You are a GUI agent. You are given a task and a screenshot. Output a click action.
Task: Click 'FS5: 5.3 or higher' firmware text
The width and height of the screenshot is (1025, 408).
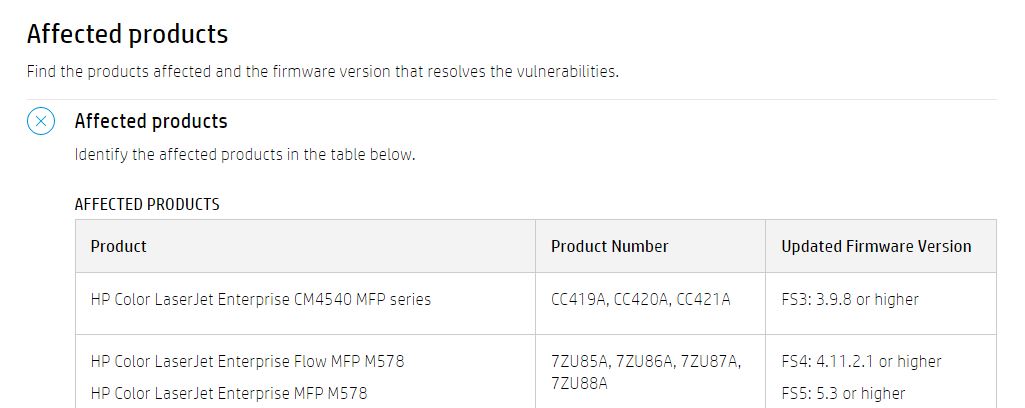click(x=843, y=393)
